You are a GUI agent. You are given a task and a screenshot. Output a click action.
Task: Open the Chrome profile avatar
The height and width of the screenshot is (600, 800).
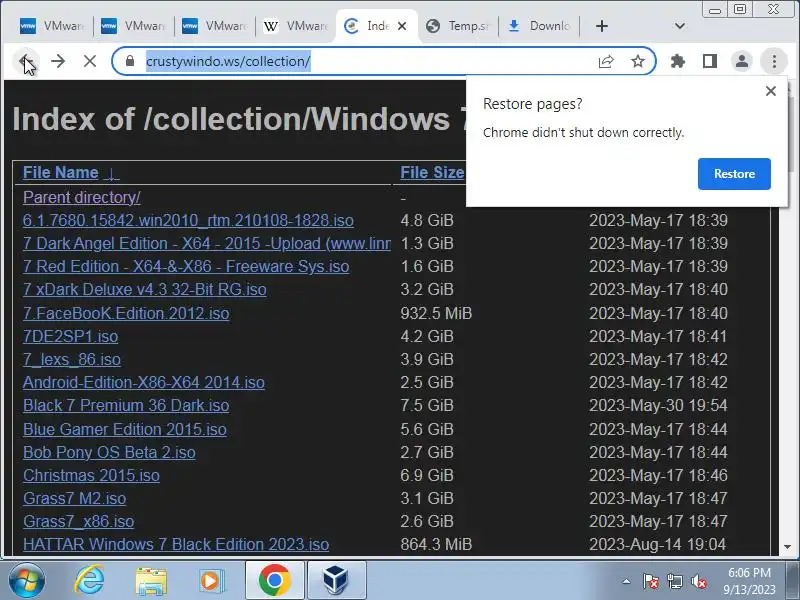pyautogui.click(x=742, y=61)
